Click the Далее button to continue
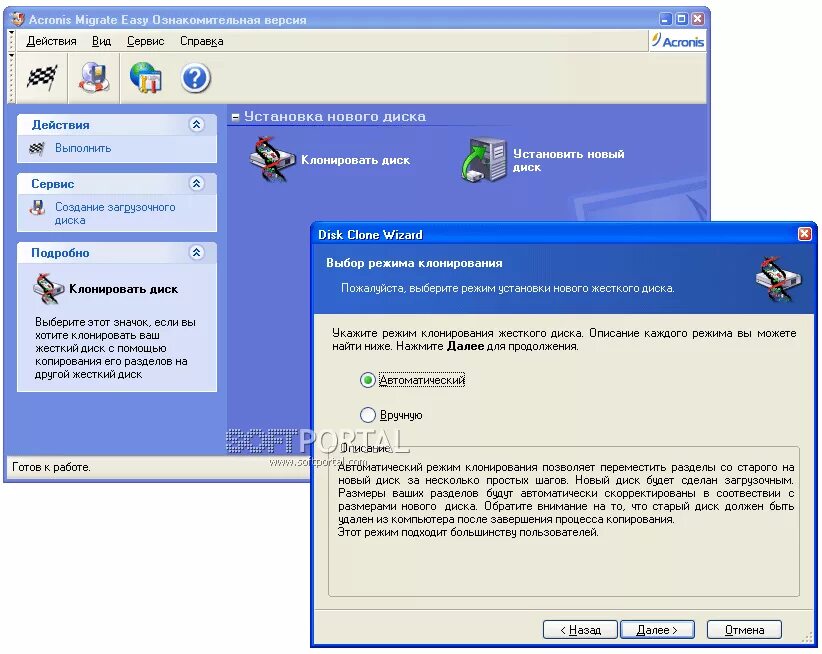This screenshot has width=822, height=654. click(x=657, y=629)
